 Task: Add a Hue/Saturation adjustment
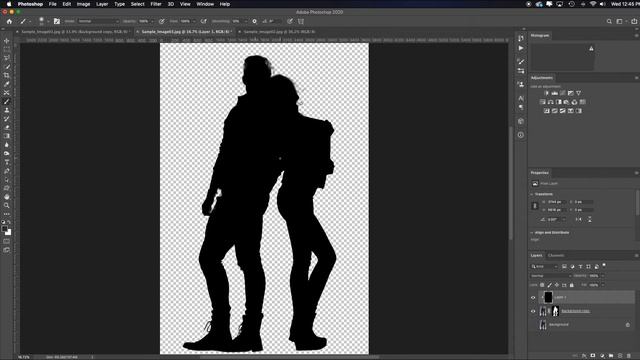pos(542,102)
